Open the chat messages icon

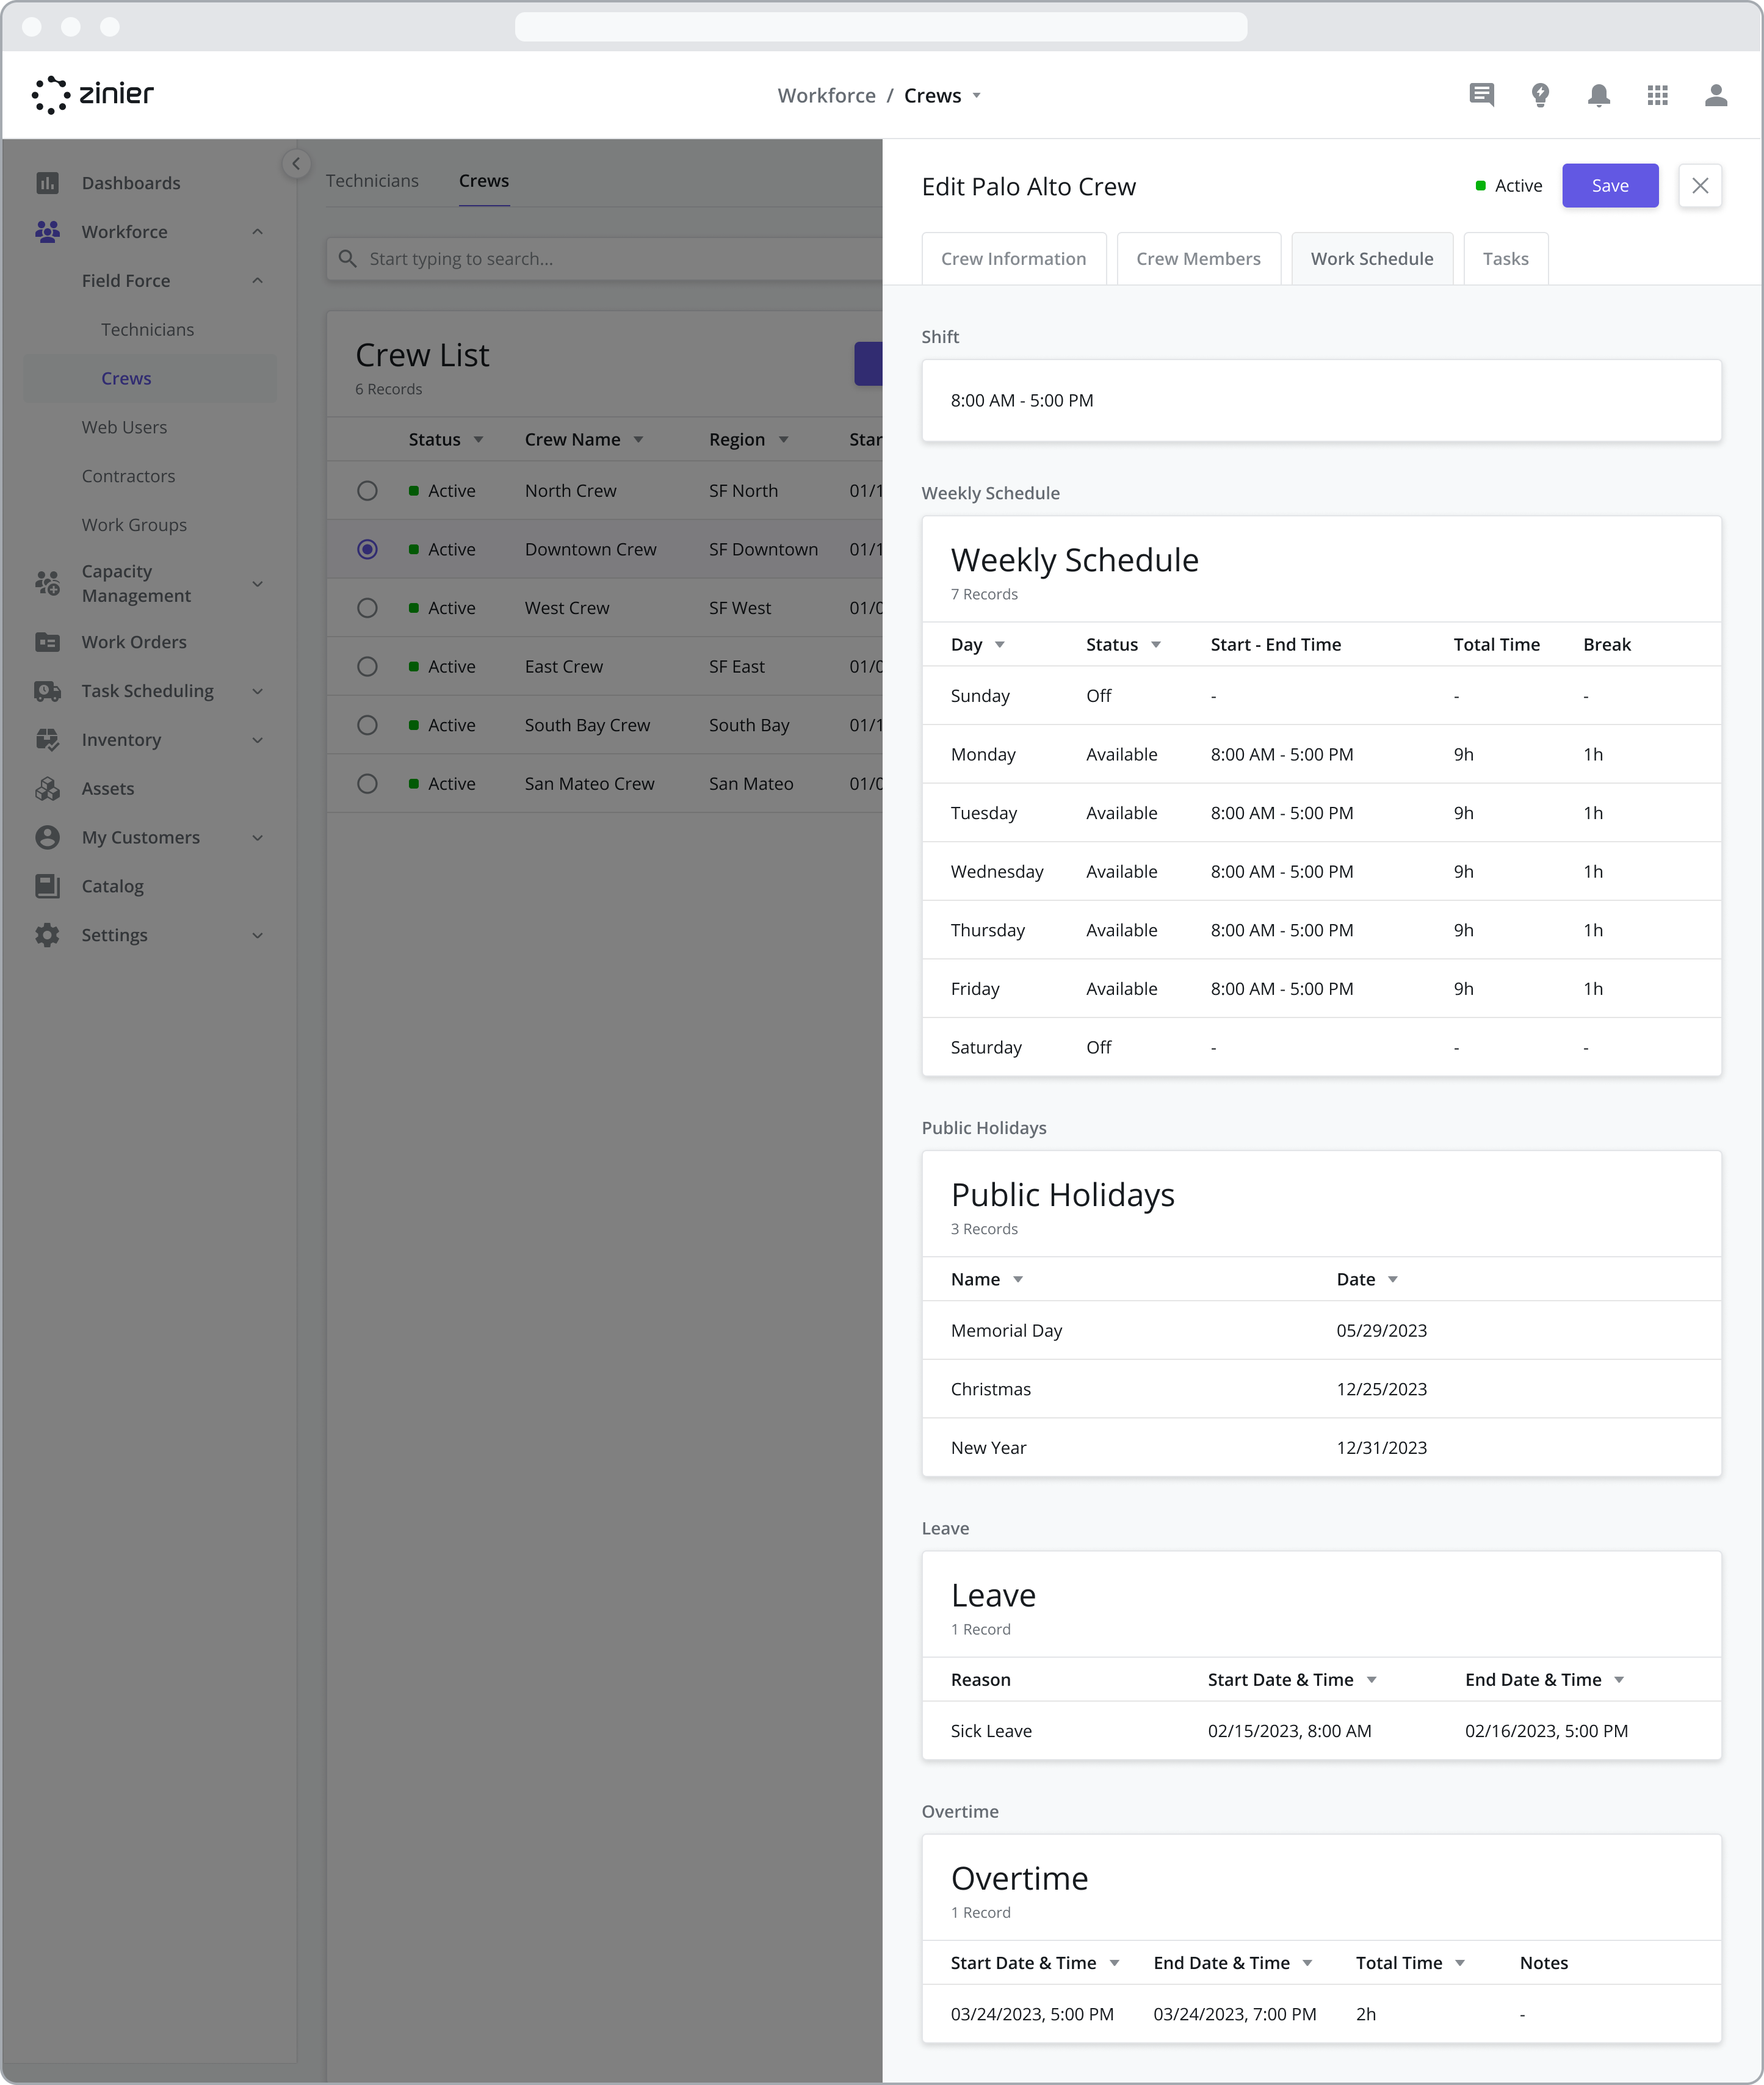pyautogui.click(x=1481, y=95)
